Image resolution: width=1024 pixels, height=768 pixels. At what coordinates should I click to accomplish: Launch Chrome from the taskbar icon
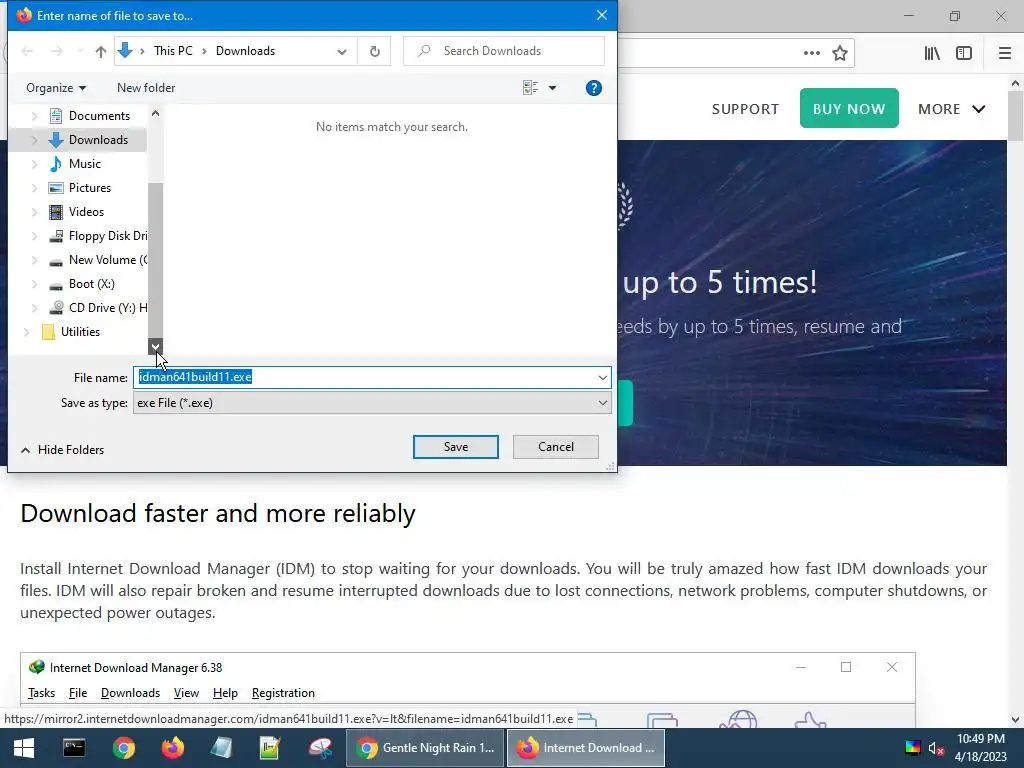123,748
